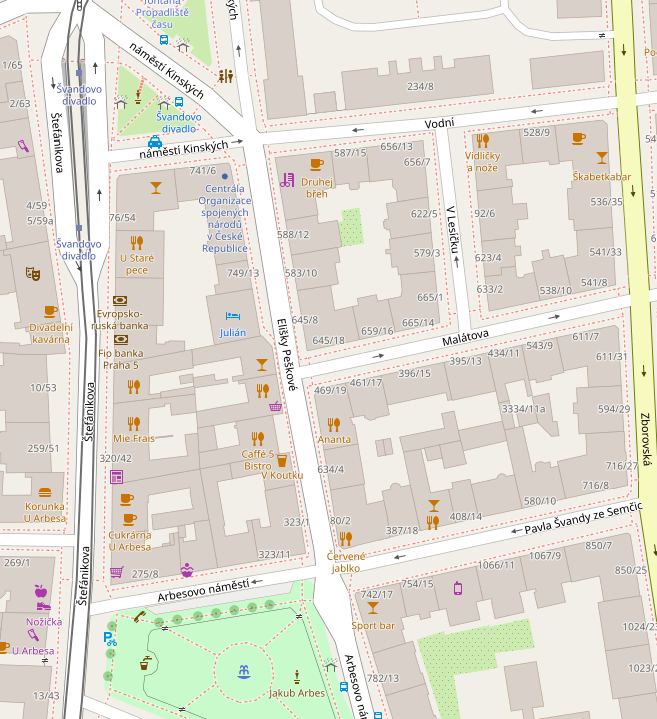The image size is (657, 719).
Task: Click the Centrála Organizace spojených národů label
Action: 225,218
